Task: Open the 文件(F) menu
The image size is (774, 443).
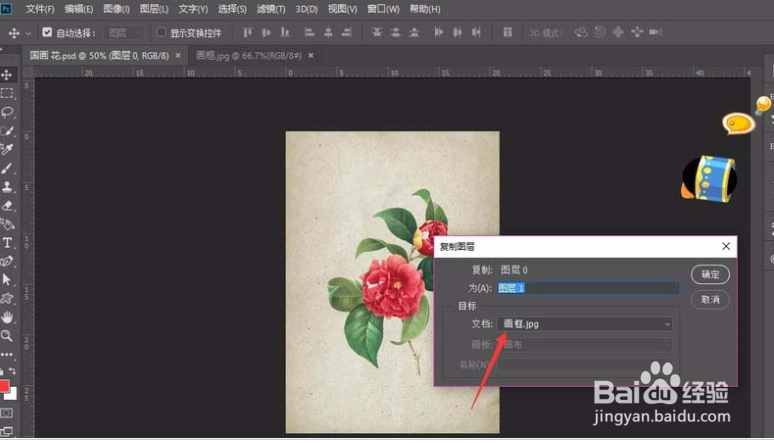Action: [x=39, y=9]
